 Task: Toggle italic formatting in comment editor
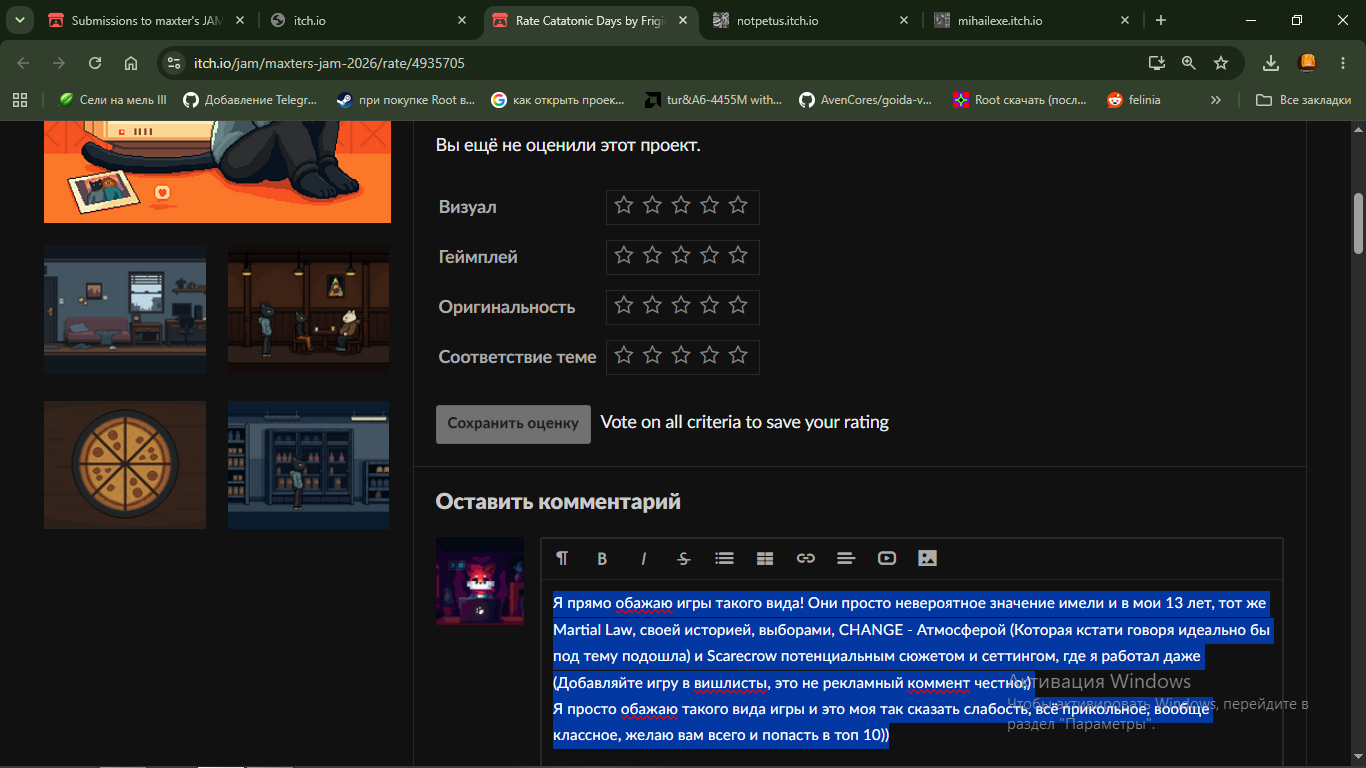click(x=643, y=559)
